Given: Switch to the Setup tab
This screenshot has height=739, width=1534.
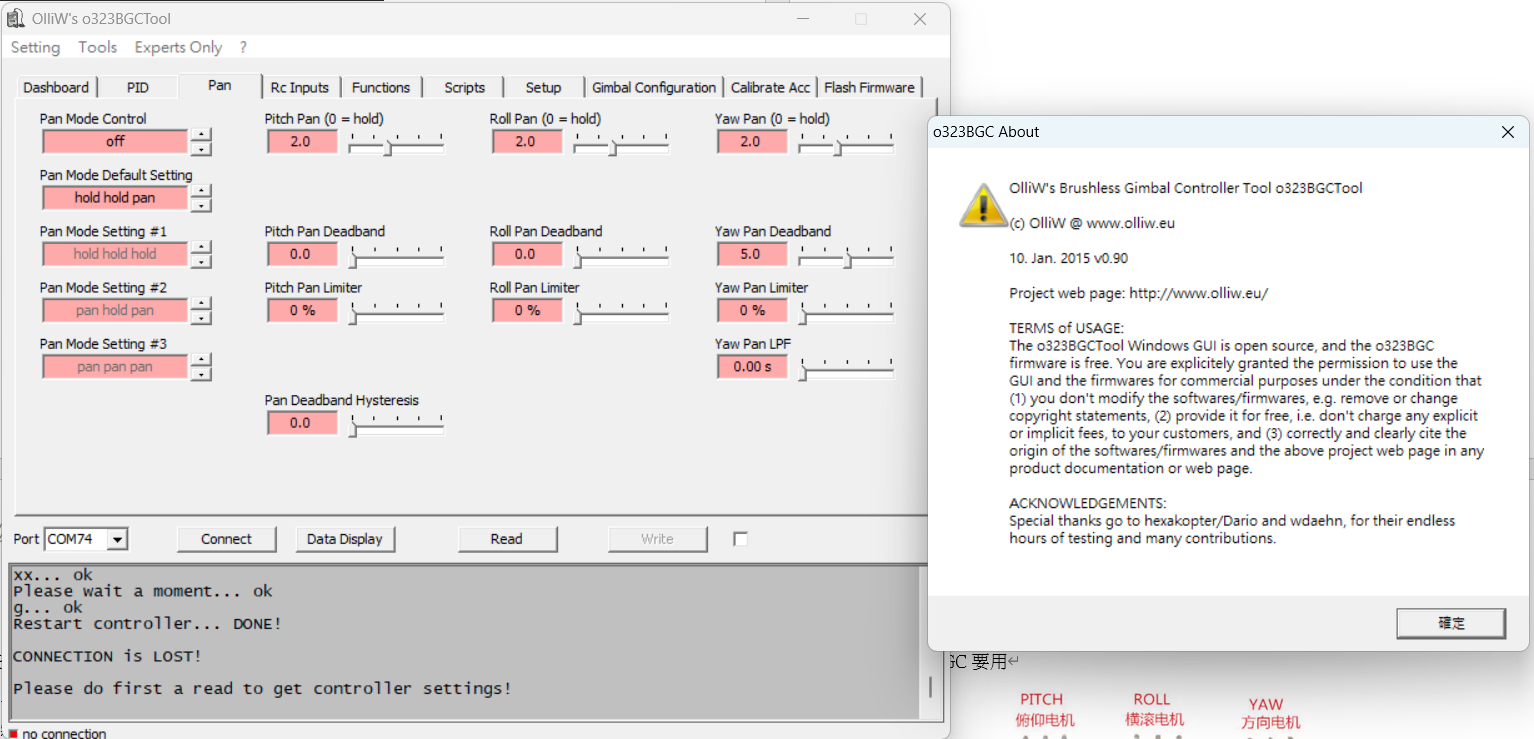Looking at the screenshot, I should pos(543,88).
